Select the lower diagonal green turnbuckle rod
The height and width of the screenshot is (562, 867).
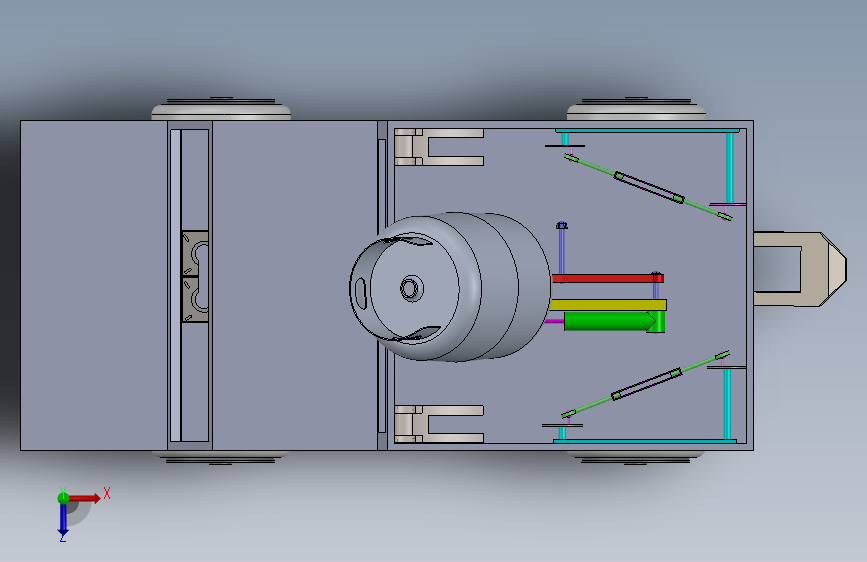click(x=645, y=384)
